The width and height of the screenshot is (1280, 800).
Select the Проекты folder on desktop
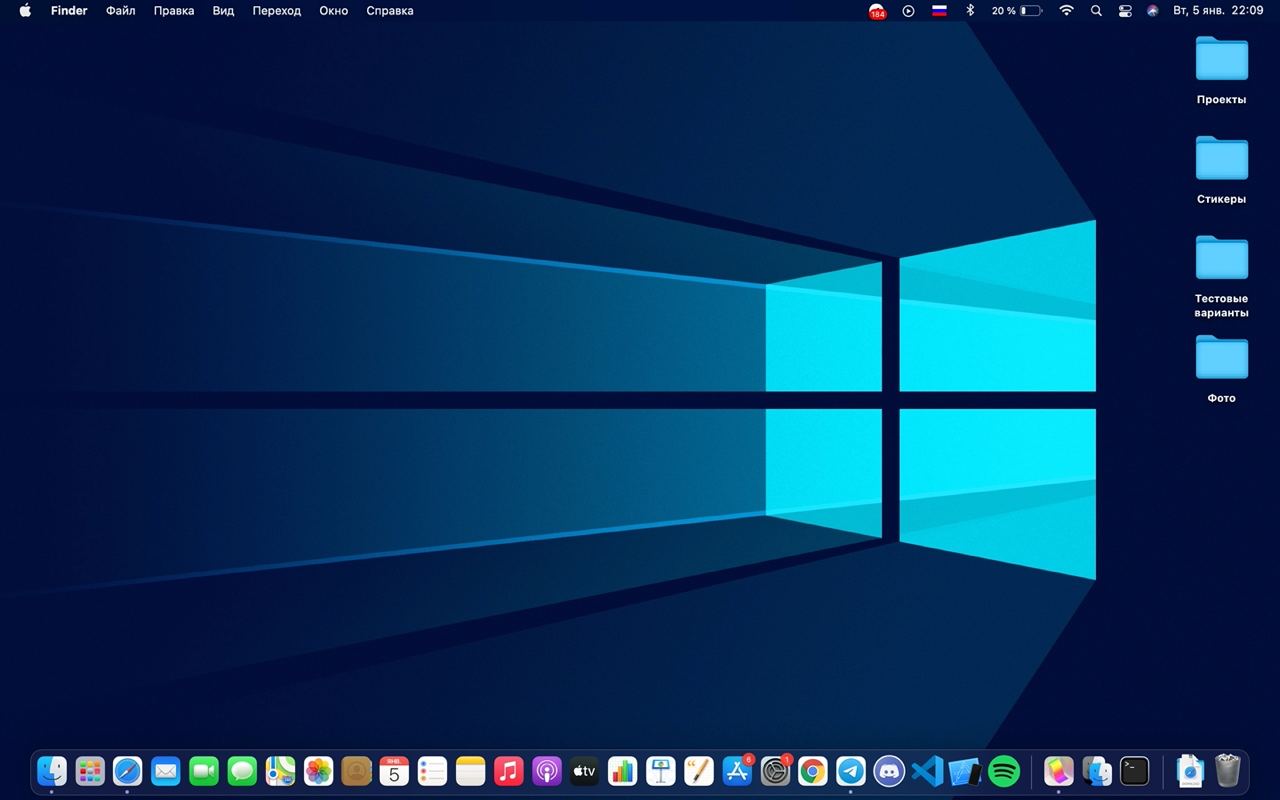click(x=1221, y=70)
